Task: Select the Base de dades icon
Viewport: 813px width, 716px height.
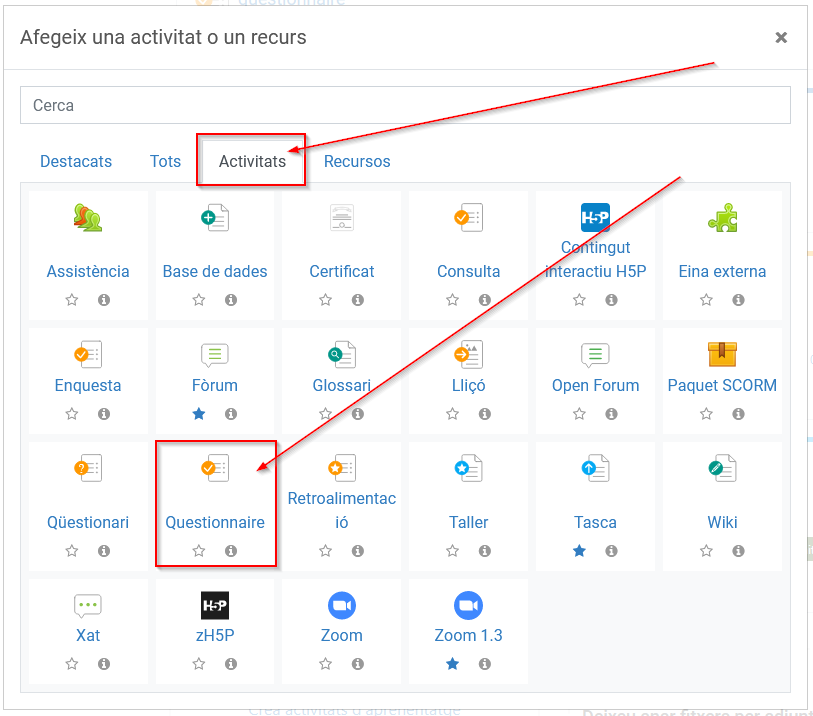Action: pos(215,218)
